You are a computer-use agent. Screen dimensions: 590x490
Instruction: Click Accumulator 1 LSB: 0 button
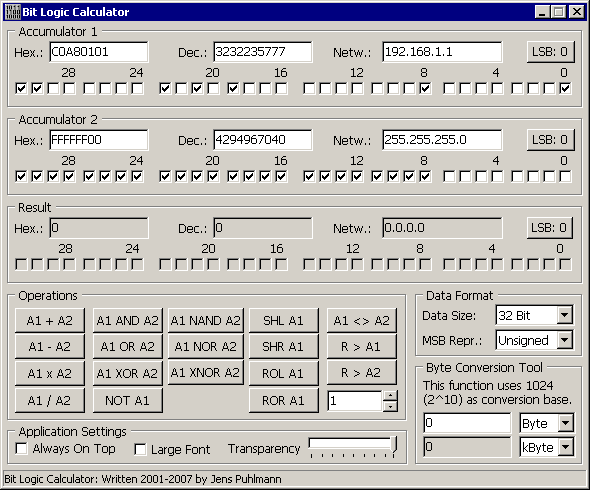click(x=550, y=52)
